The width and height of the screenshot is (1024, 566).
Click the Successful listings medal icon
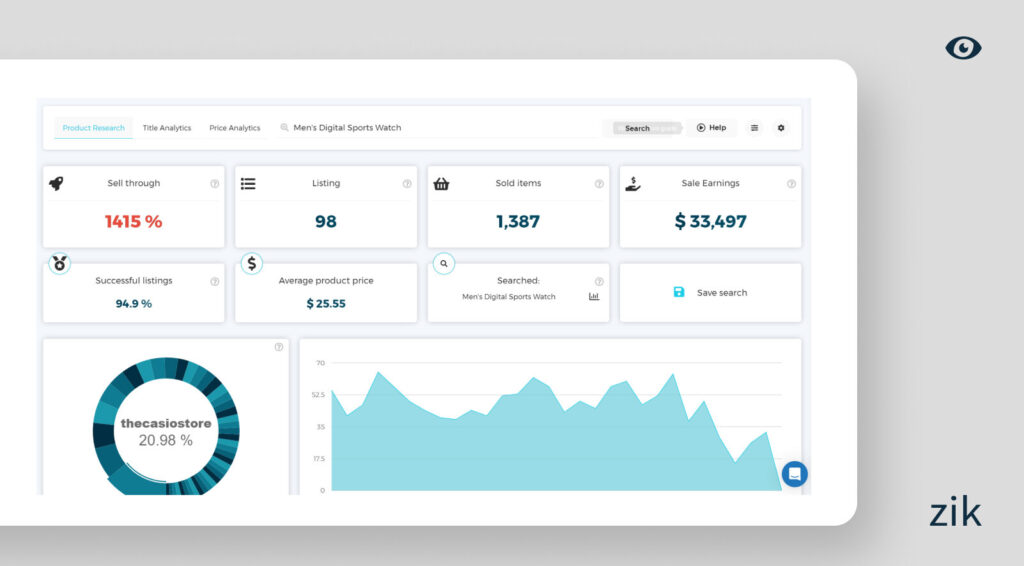(60, 264)
